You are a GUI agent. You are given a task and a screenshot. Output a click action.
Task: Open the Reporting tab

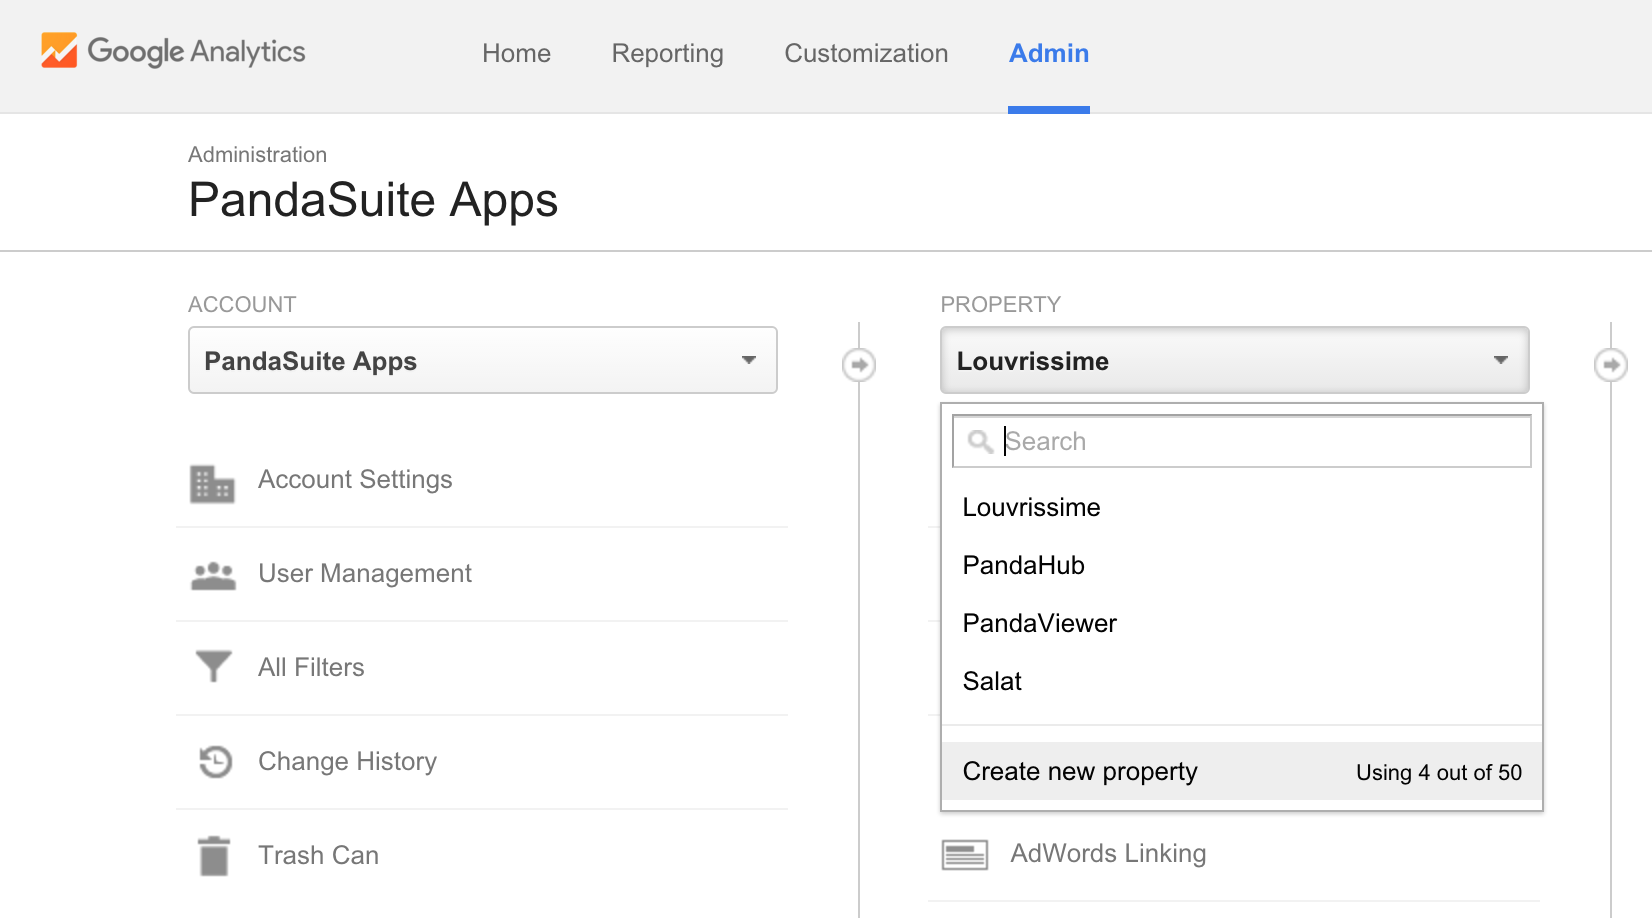point(667,53)
